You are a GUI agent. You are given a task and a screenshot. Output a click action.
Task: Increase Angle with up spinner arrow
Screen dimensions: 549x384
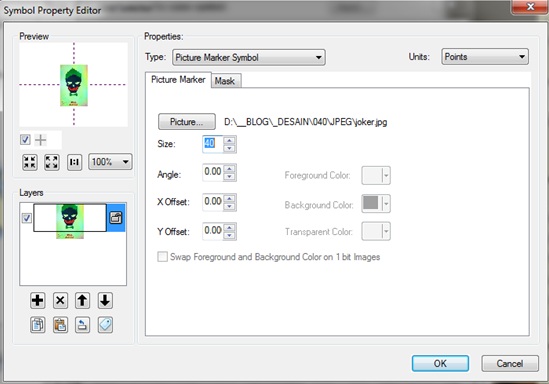tap(229, 168)
